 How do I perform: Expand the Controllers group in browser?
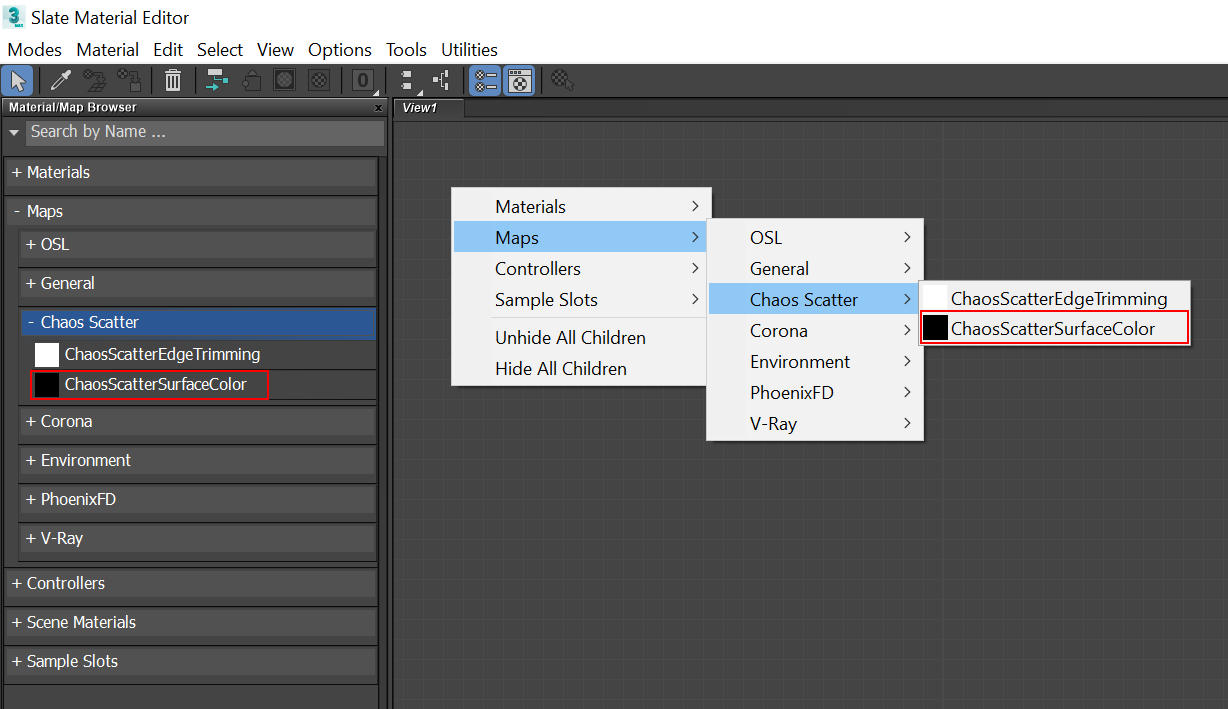[x=191, y=583]
